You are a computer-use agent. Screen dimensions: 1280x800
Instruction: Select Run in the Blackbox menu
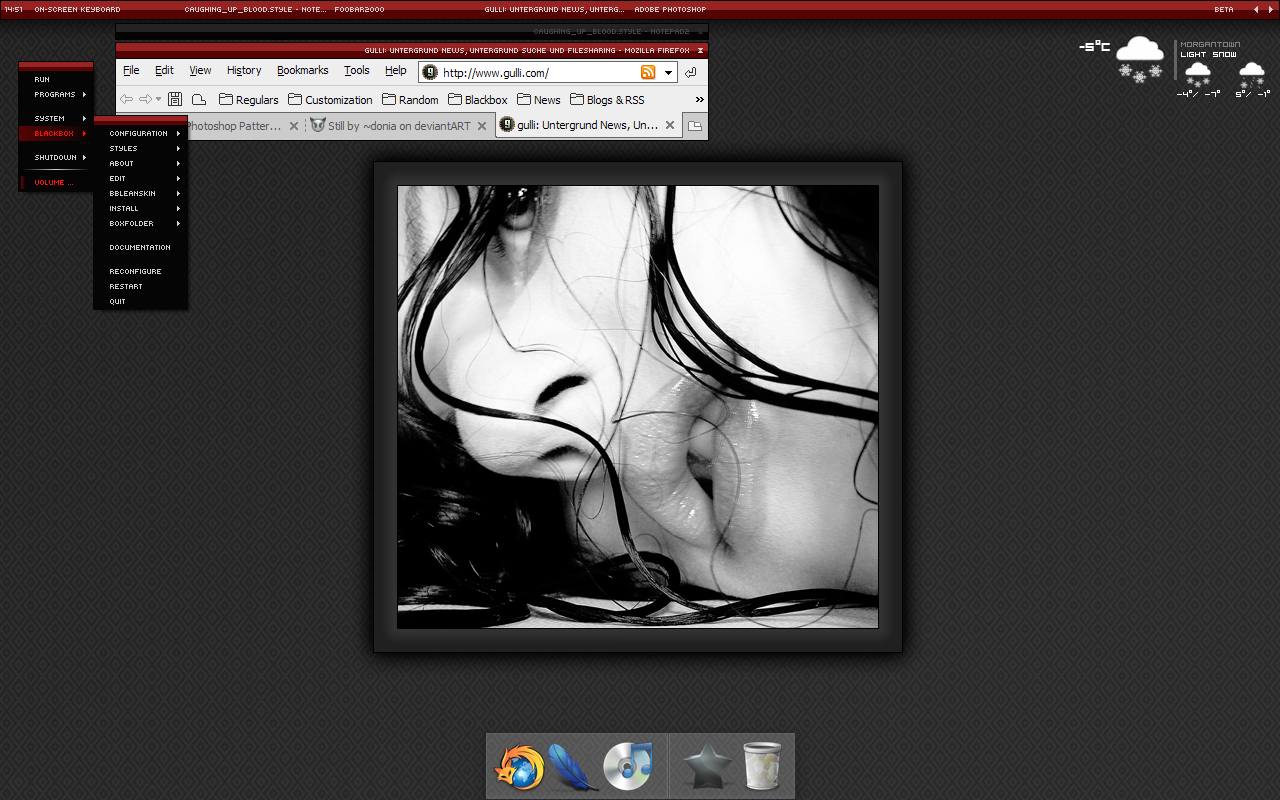coord(56,79)
